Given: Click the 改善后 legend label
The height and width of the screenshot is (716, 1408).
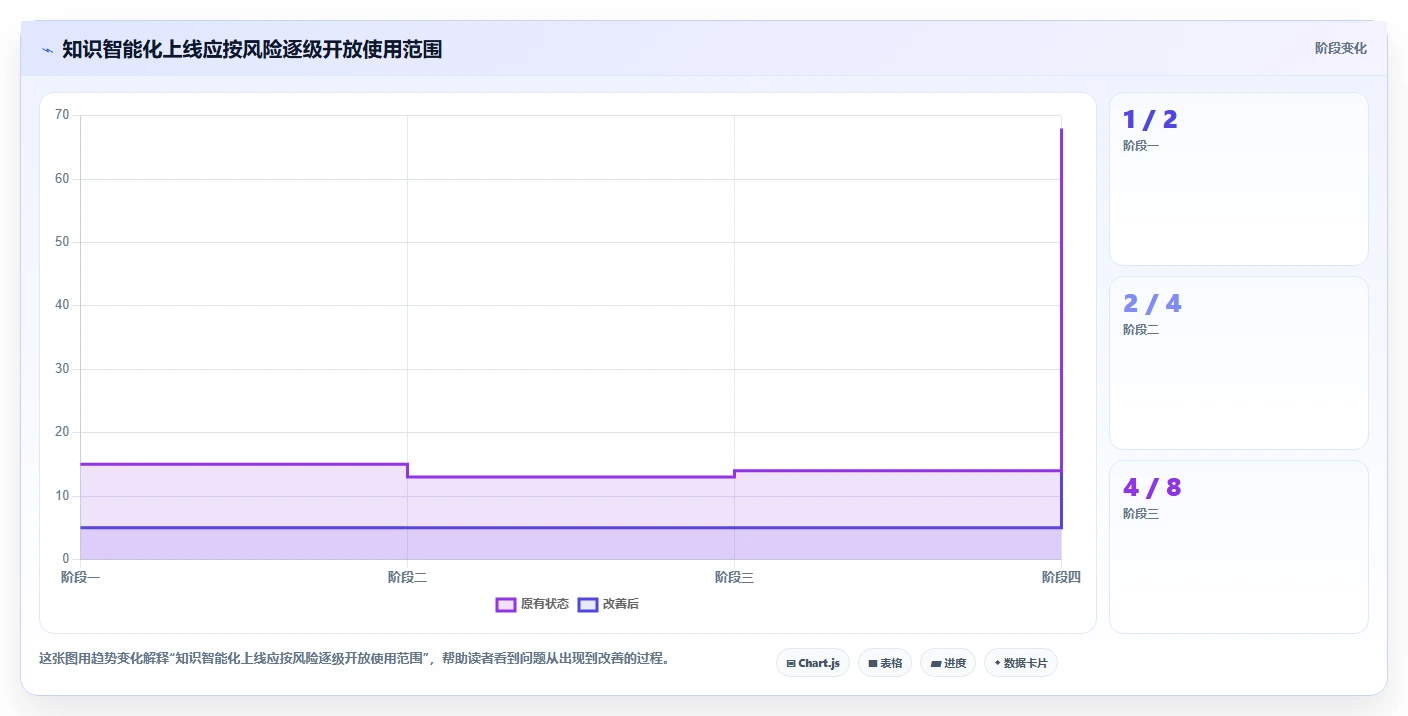Looking at the screenshot, I should [621, 604].
